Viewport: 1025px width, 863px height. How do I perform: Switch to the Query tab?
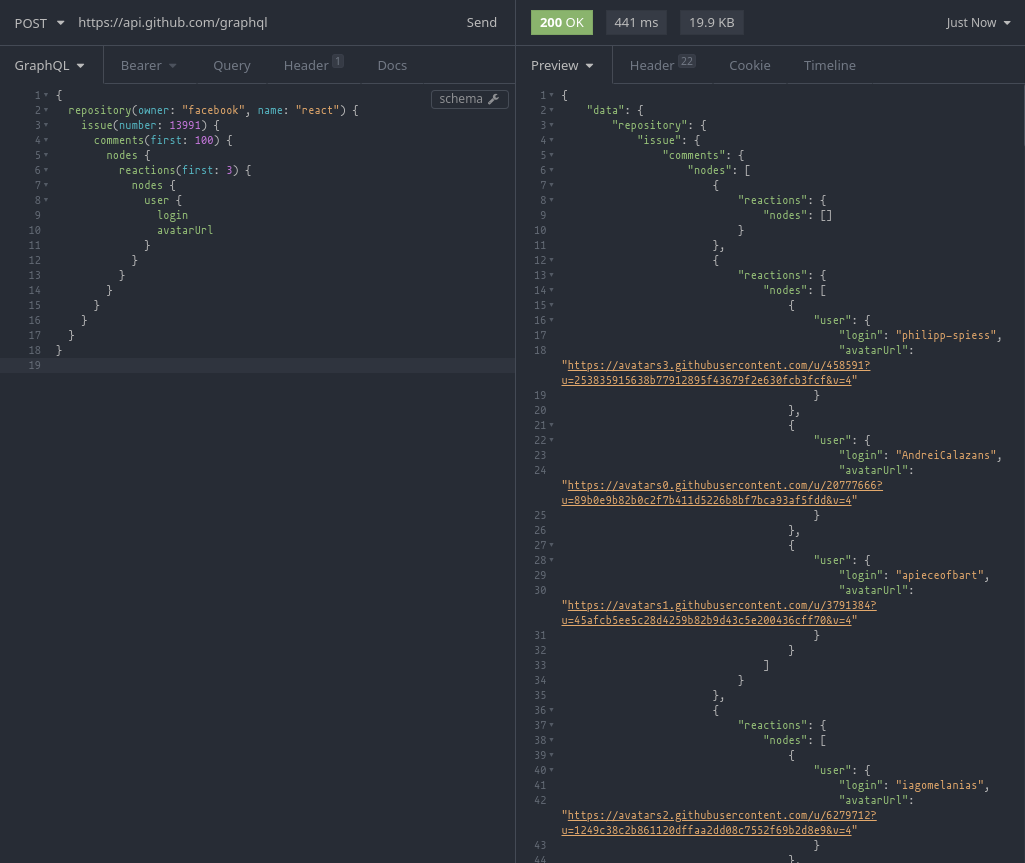coord(231,65)
